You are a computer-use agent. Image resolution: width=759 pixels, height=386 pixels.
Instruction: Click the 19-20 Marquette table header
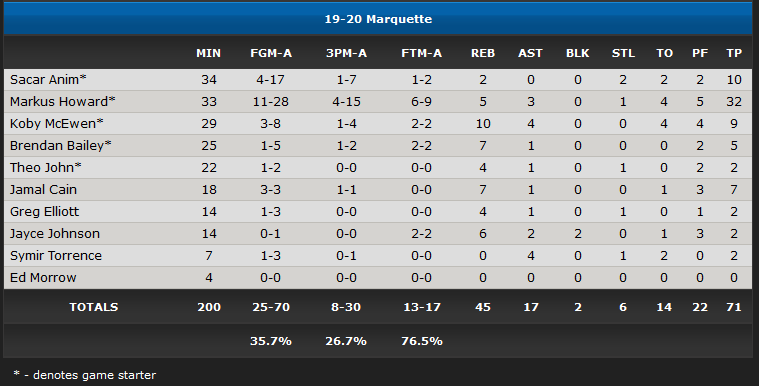point(378,19)
